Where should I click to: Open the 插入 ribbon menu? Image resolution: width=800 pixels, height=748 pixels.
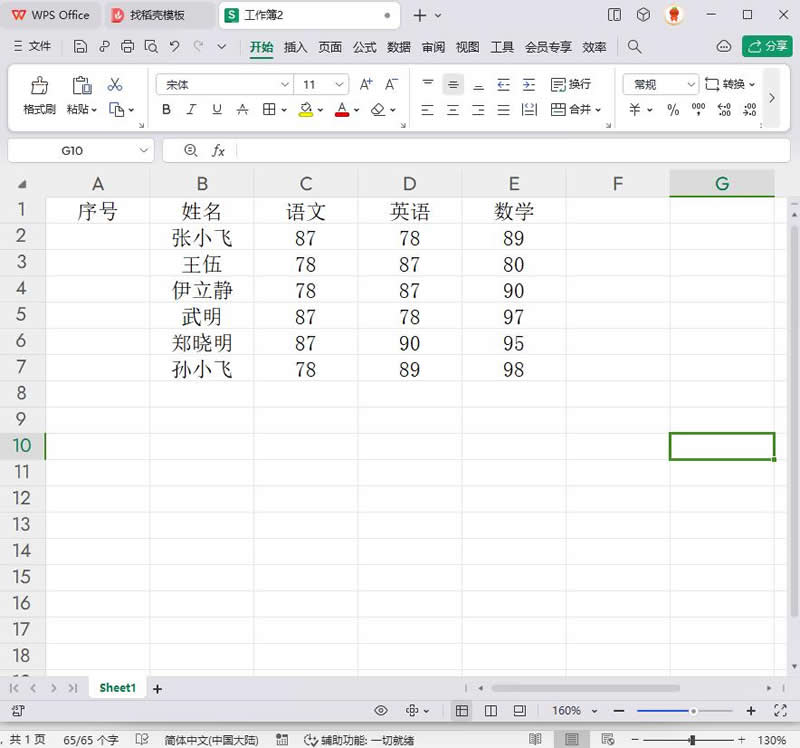295,46
